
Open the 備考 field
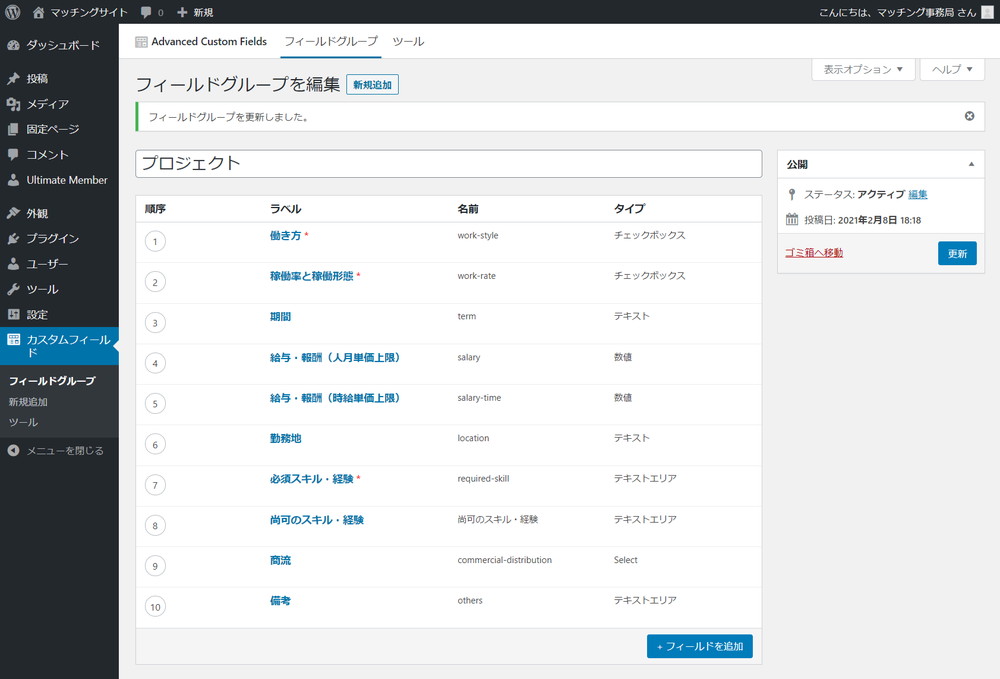tap(280, 601)
